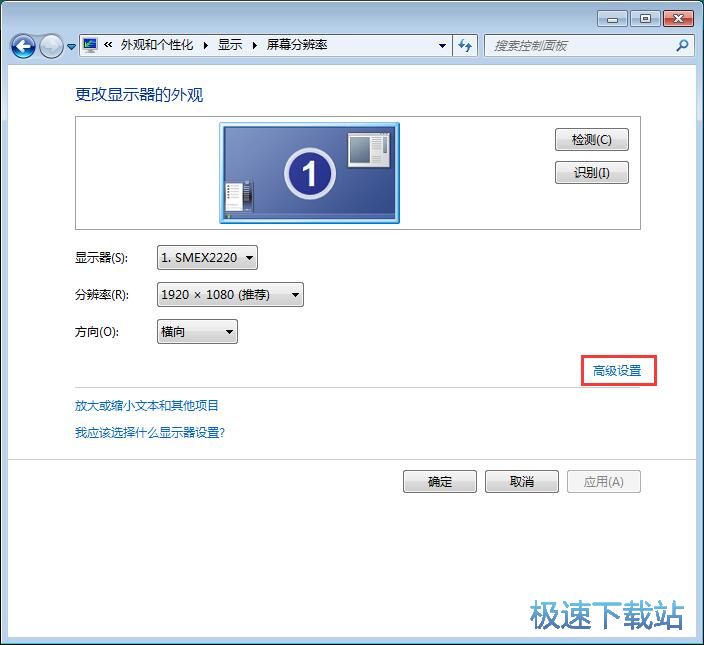The image size is (704, 645).
Task: Click the double-chevron in the address bar
Action: [x=108, y=44]
